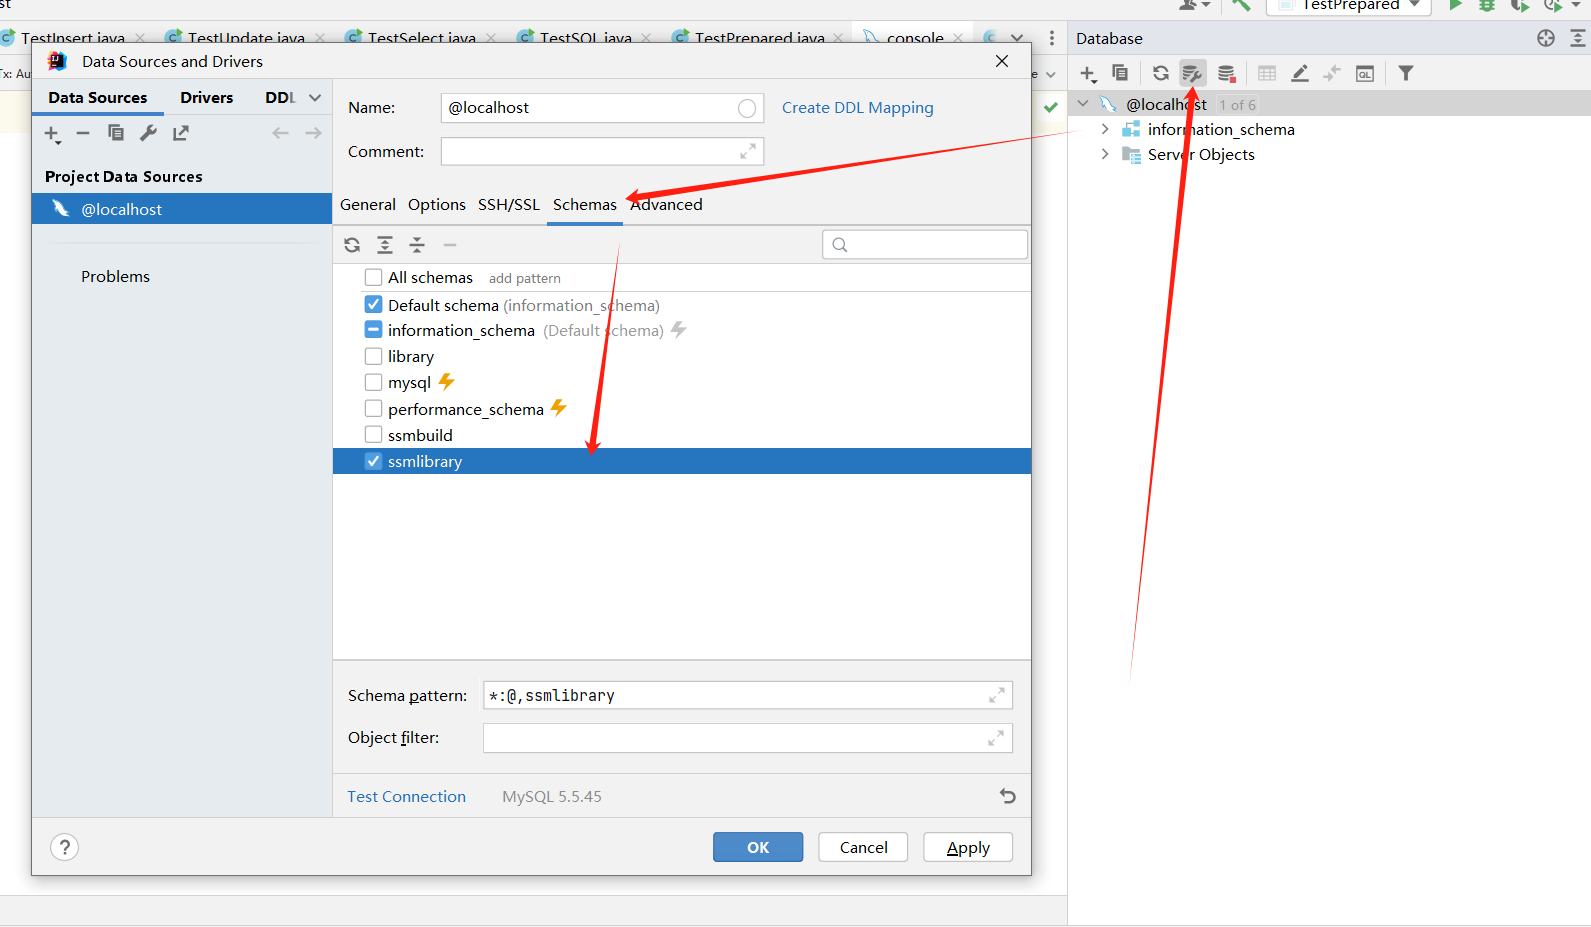
Task: Click the remove pattern minus icon
Action: [450, 245]
